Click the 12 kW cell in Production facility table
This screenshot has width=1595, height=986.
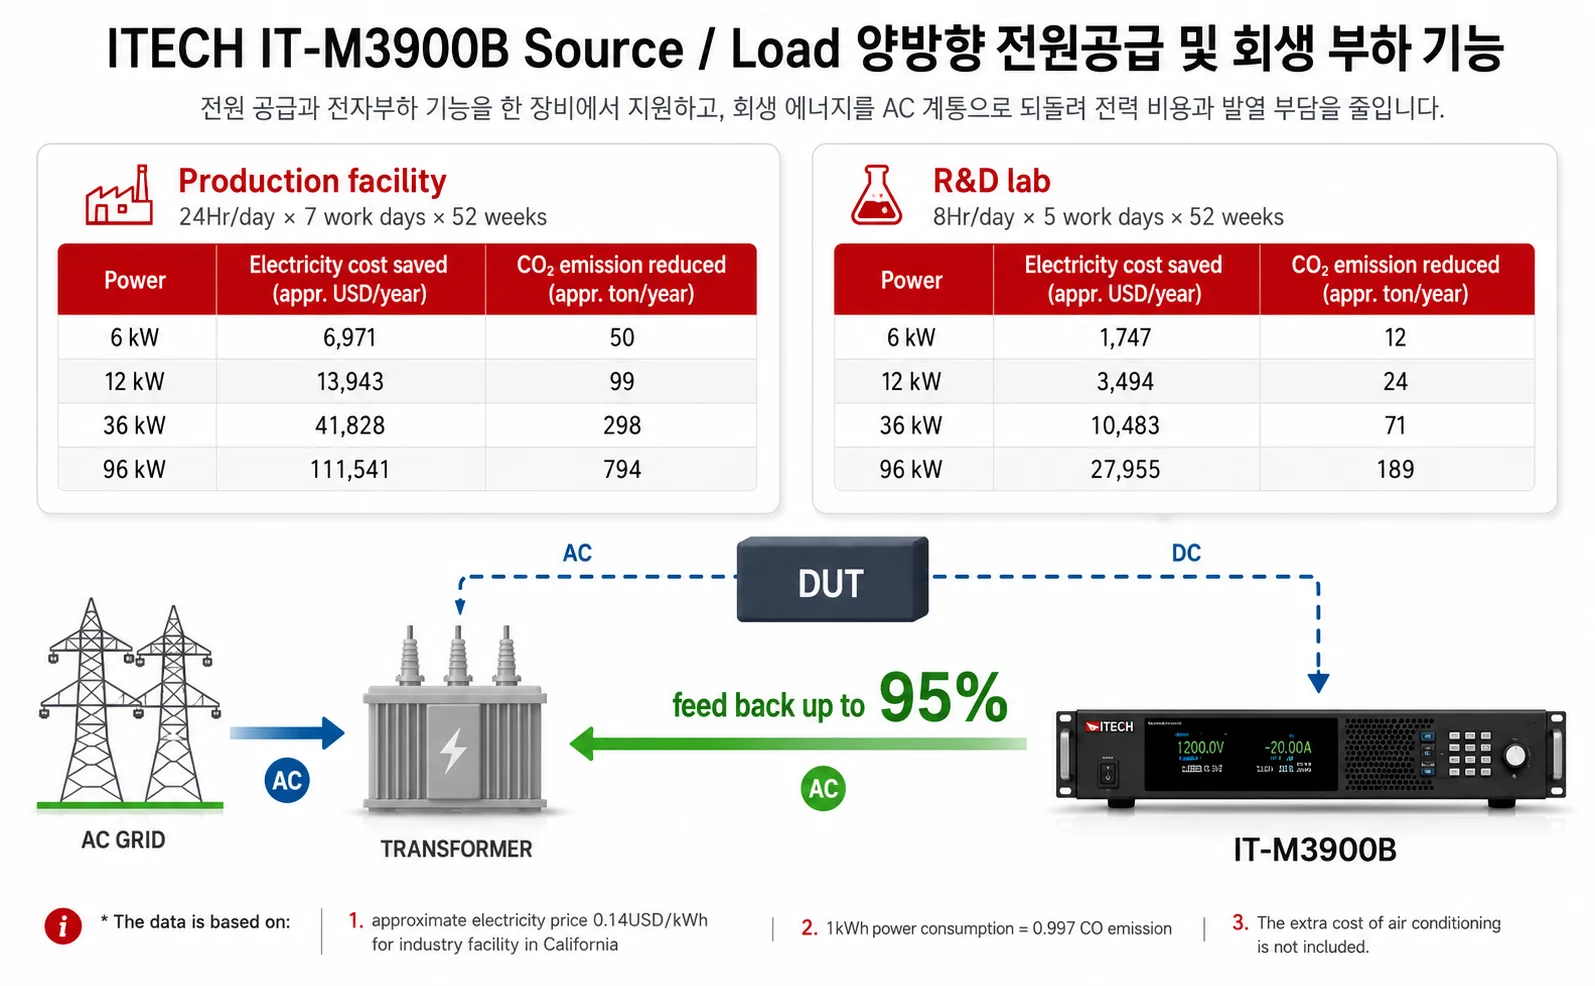pyautogui.click(x=135, y=382)
